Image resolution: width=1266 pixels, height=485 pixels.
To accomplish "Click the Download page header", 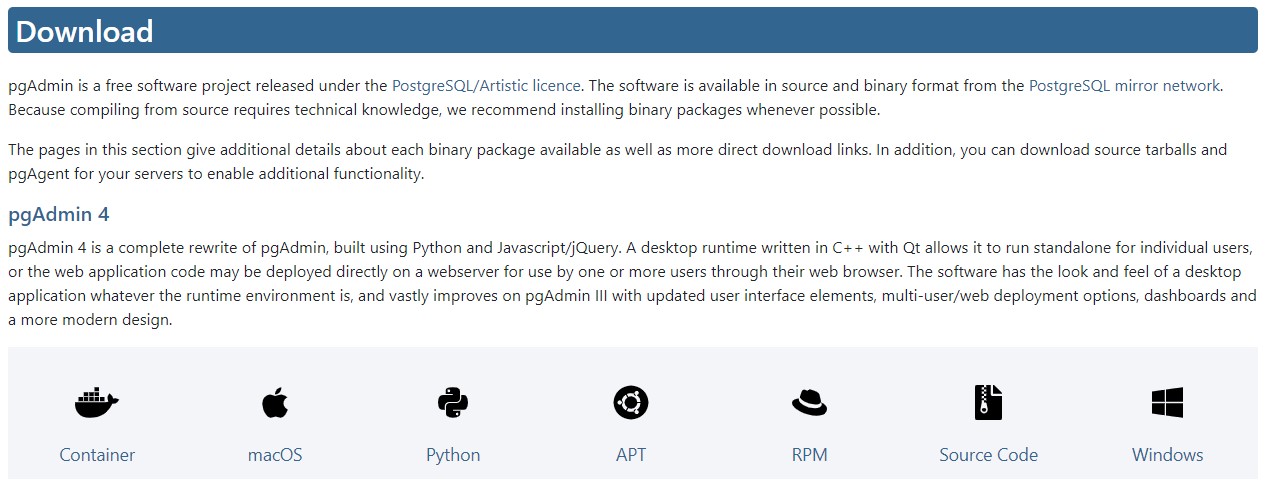I will [633, 31].
